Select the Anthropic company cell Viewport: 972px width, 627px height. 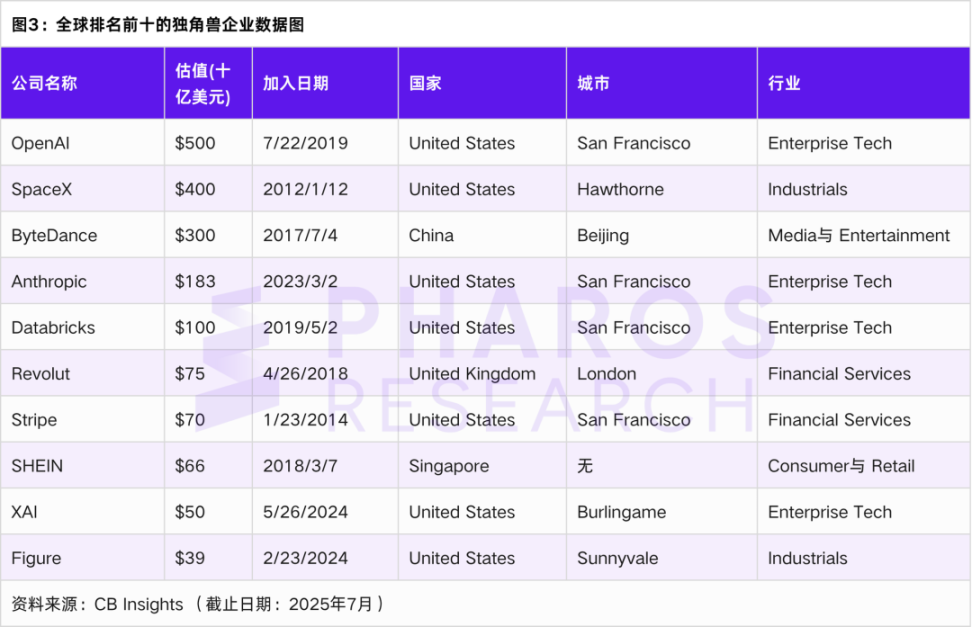(49, 282)
